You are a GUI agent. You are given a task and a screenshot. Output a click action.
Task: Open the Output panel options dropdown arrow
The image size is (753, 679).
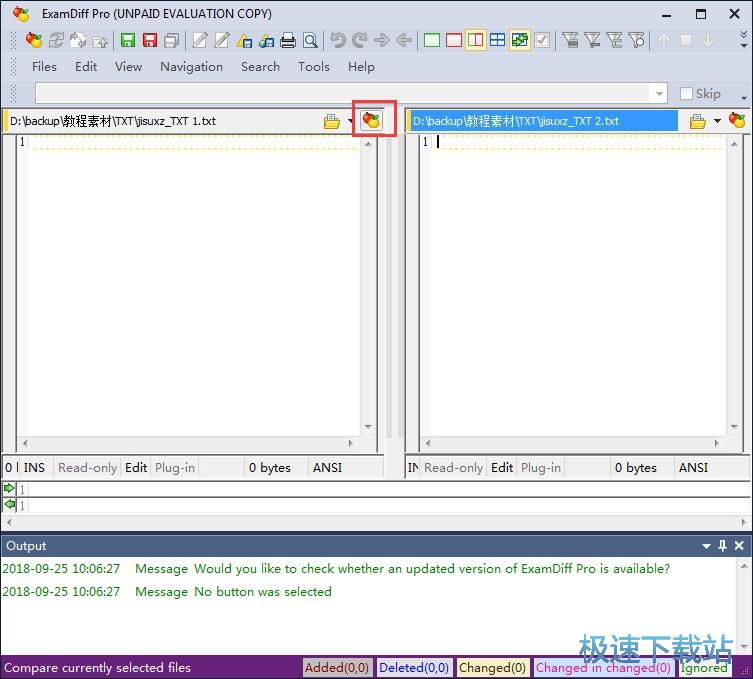point(706,546)
